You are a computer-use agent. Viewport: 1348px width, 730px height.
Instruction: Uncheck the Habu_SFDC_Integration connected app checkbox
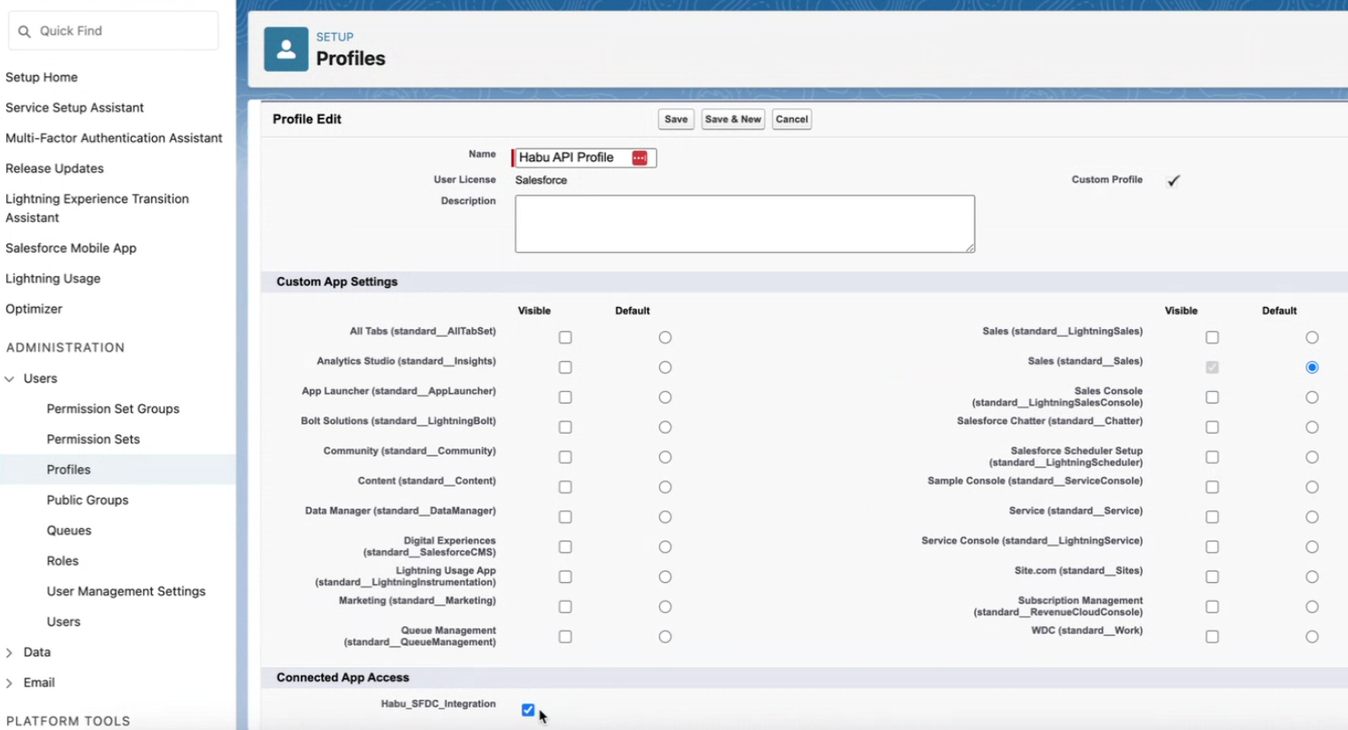[528, 710]
